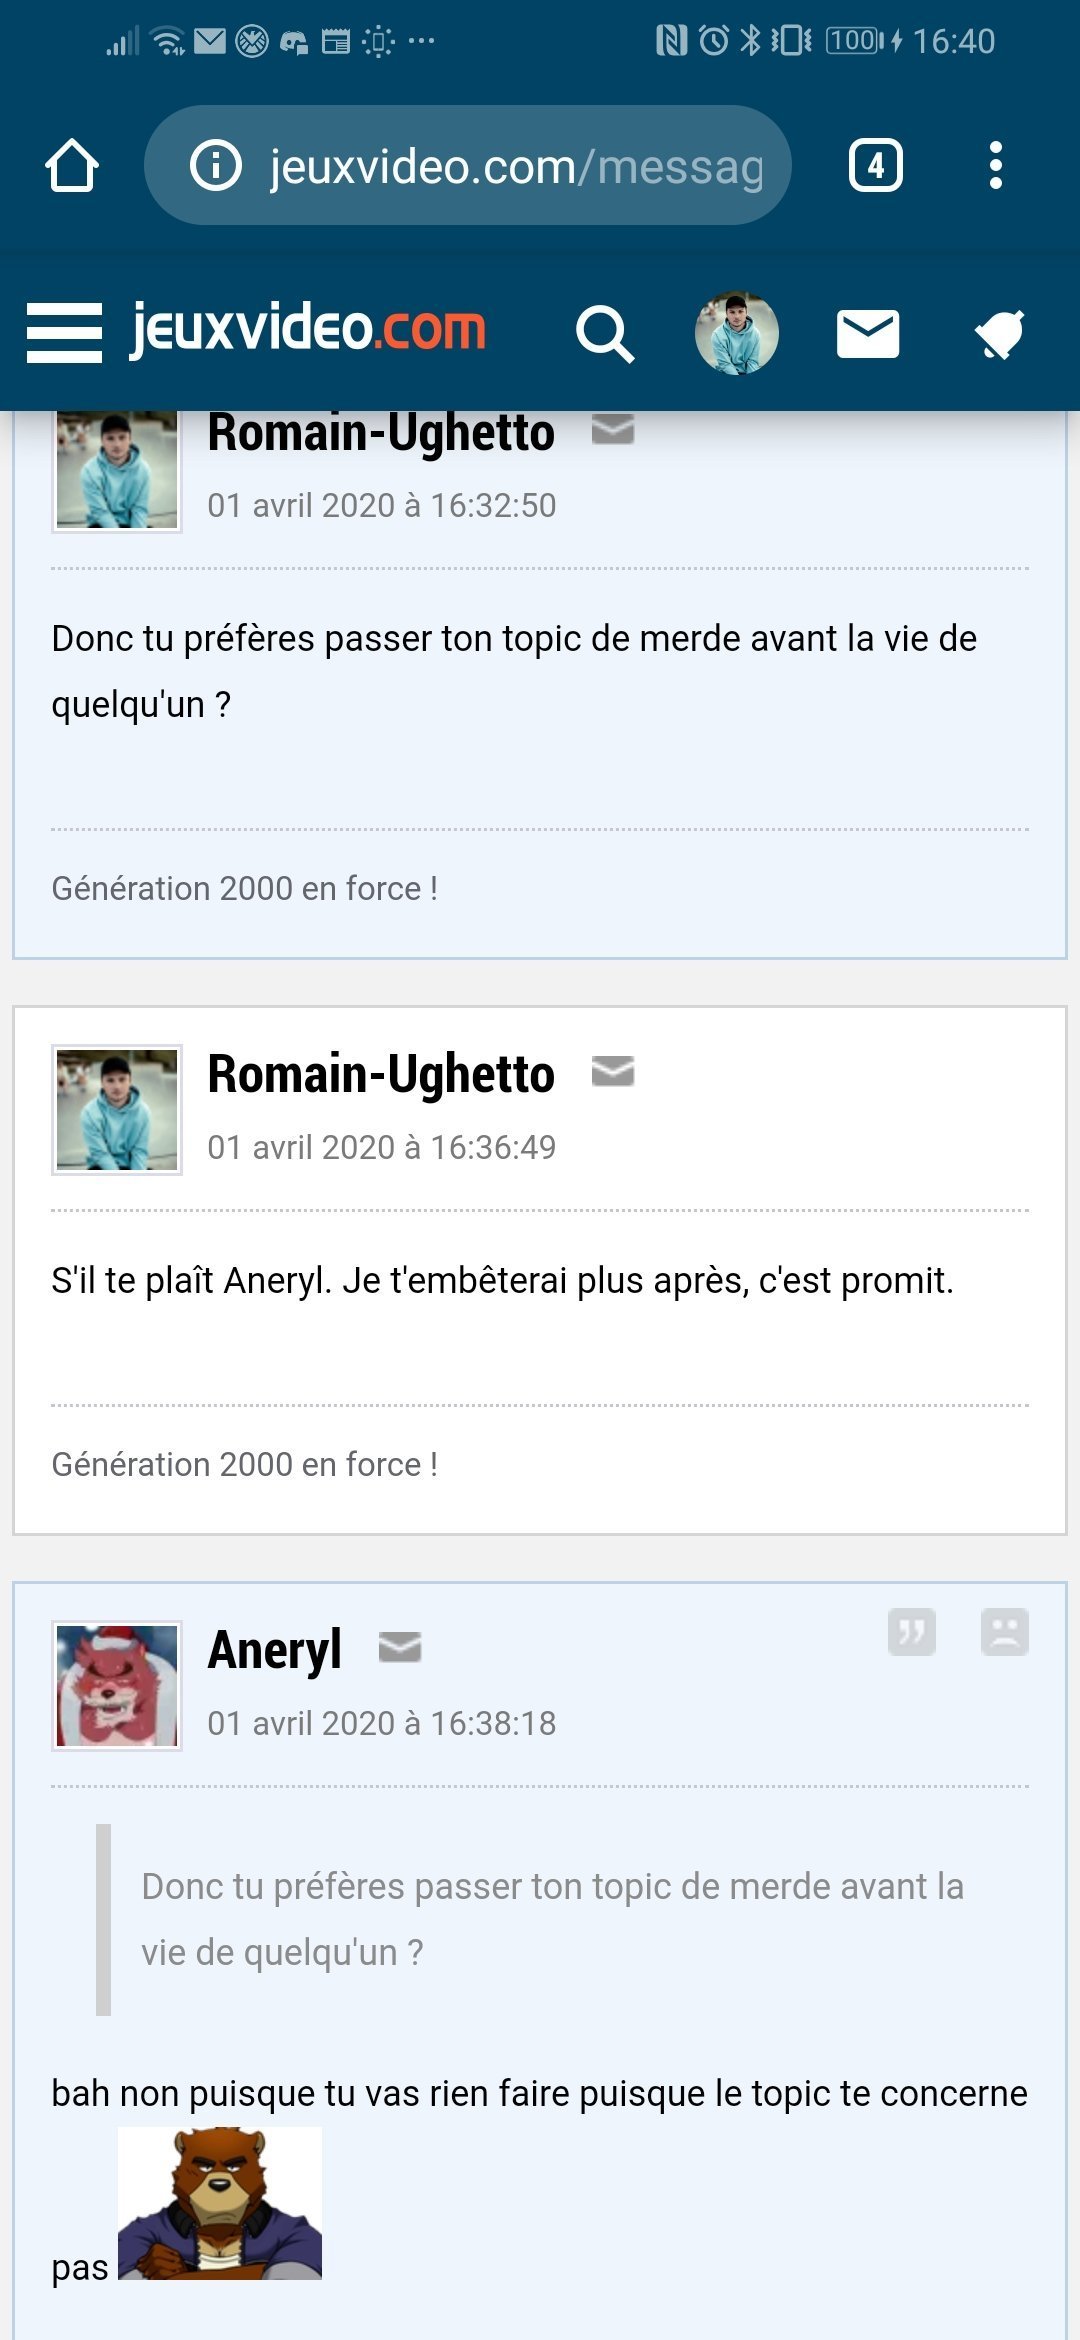Go to the jeuxvideo.com homepage logo
This screenshot has height=2340, width=1080.
pyautogui.click(x=308, y=329)
